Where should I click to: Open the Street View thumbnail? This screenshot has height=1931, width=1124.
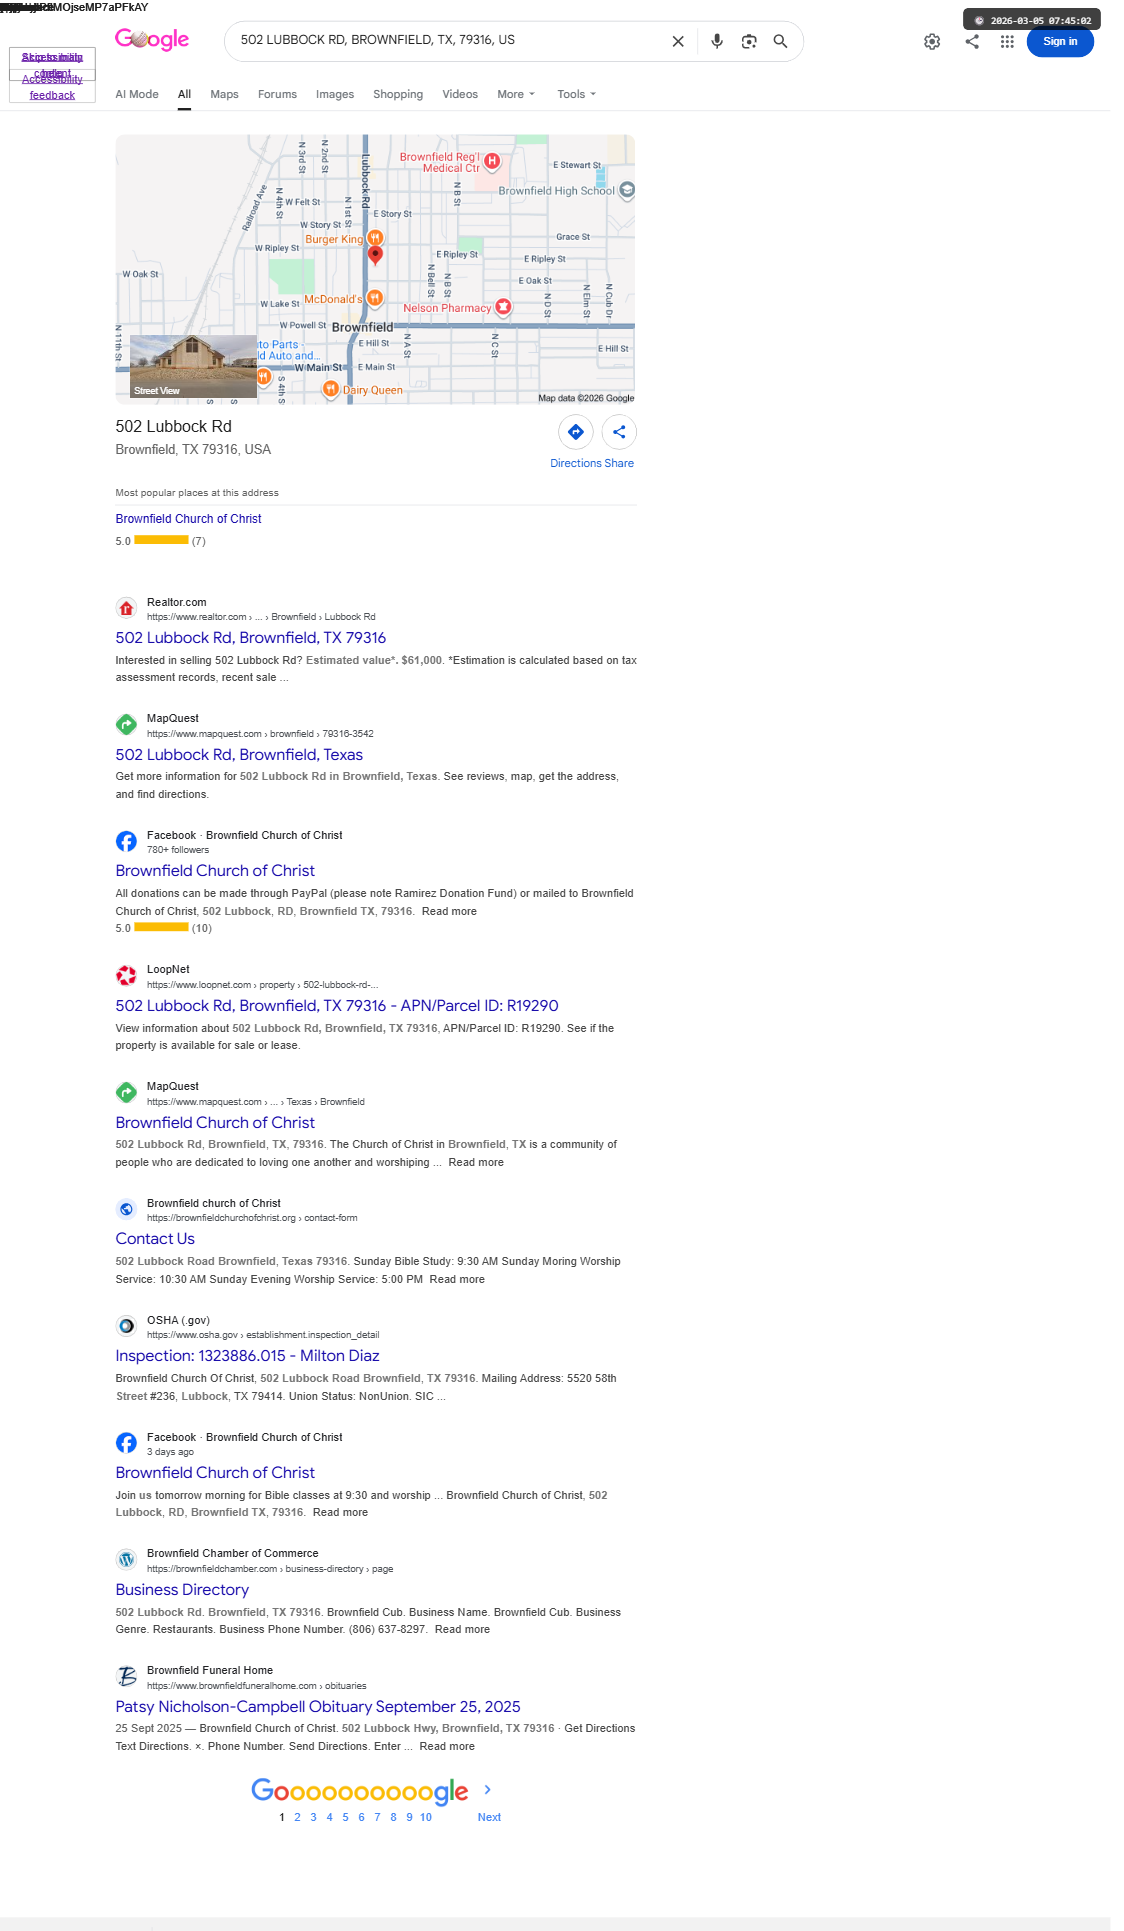tap(193, 367)
